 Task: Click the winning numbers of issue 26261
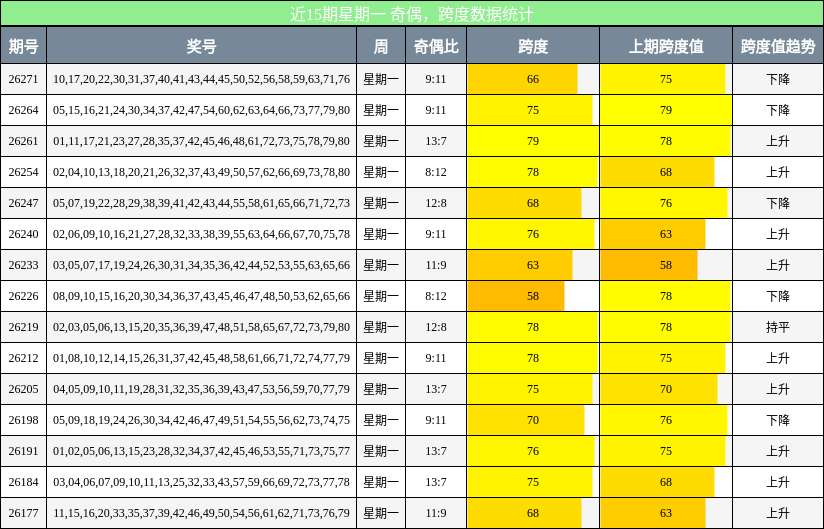pyautogui.click(x=202, y=141)
